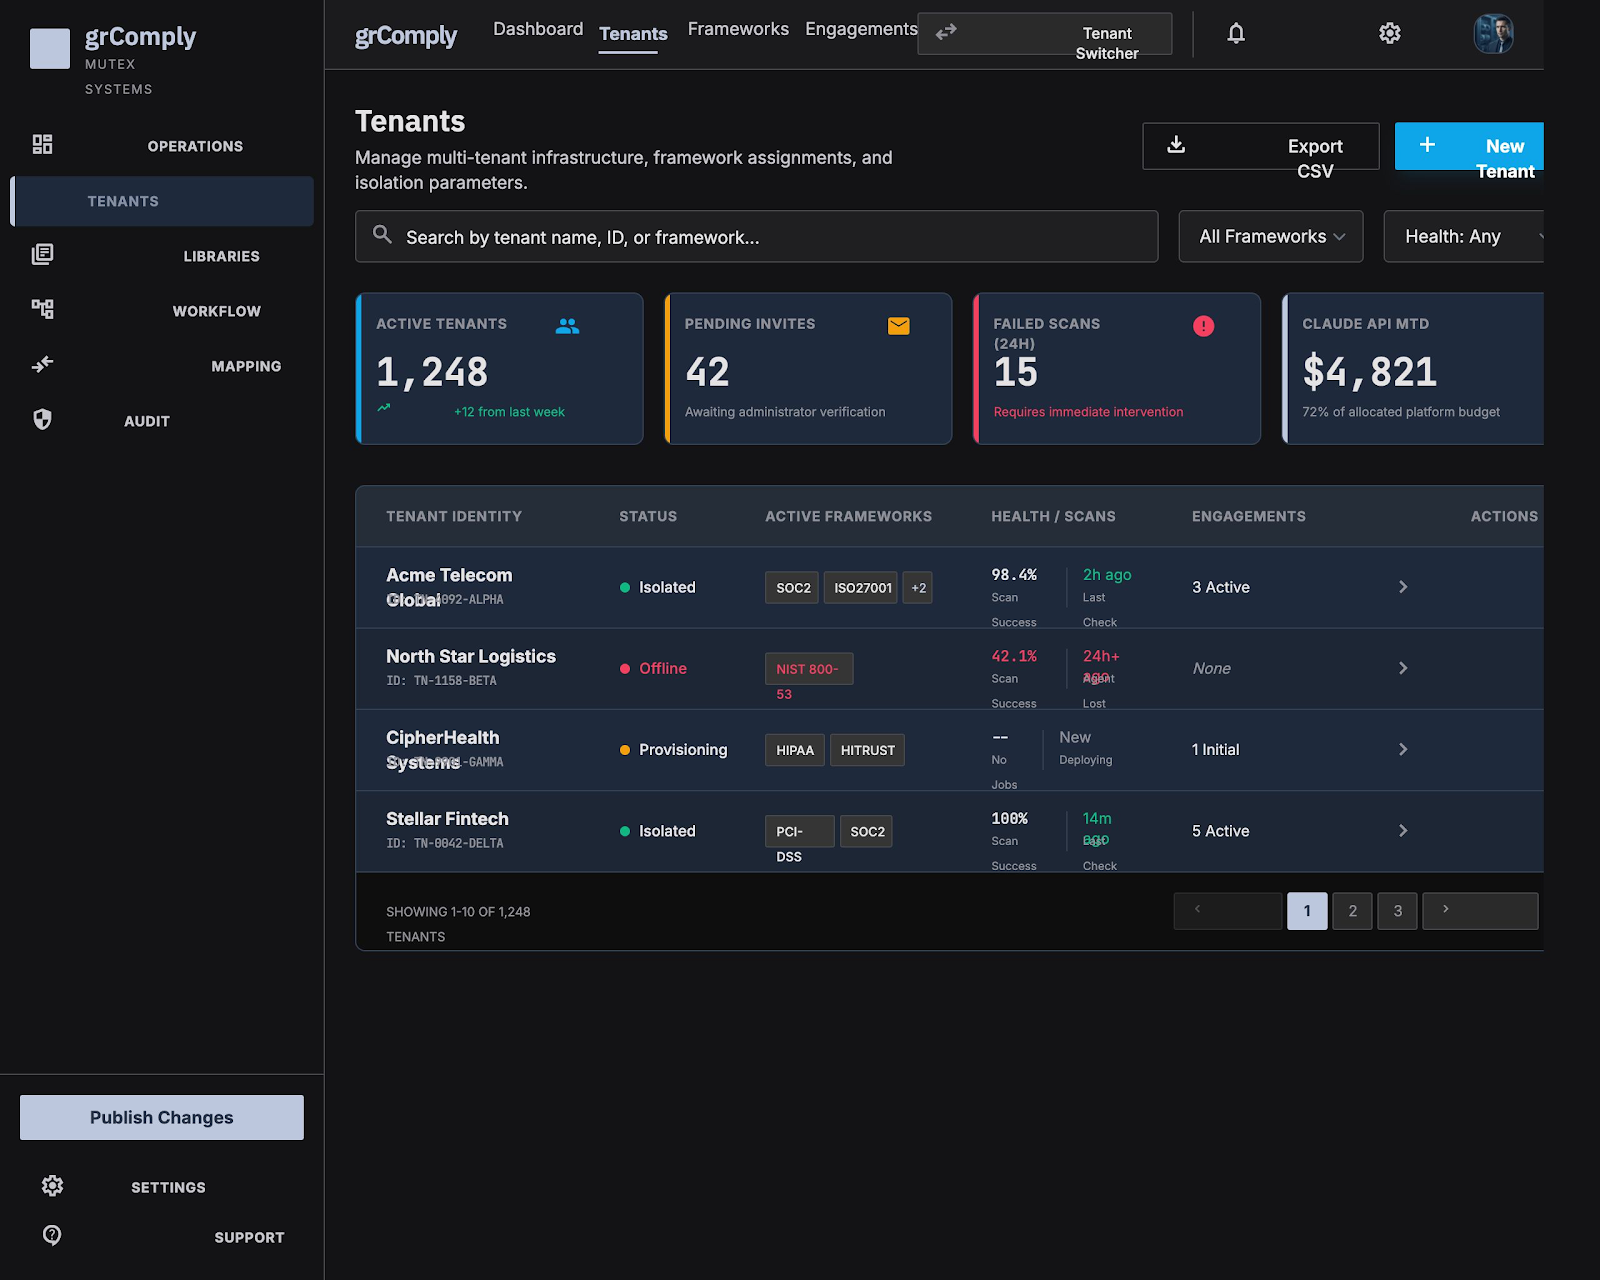Click the Settings gear icon in sidebar
Image resolution: width=1600 pixels, height=1280 pixels.
coord(52,1186)
